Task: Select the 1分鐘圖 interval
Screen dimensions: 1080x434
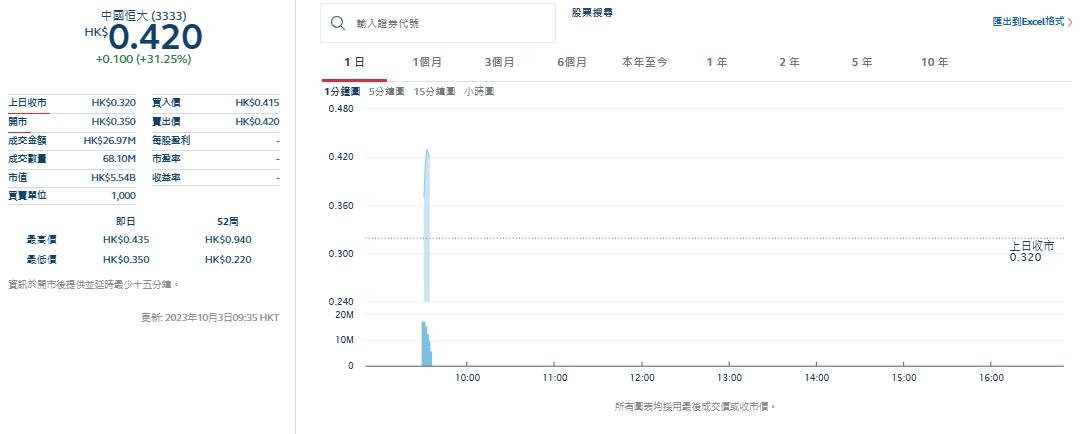Action: (342, 92)
